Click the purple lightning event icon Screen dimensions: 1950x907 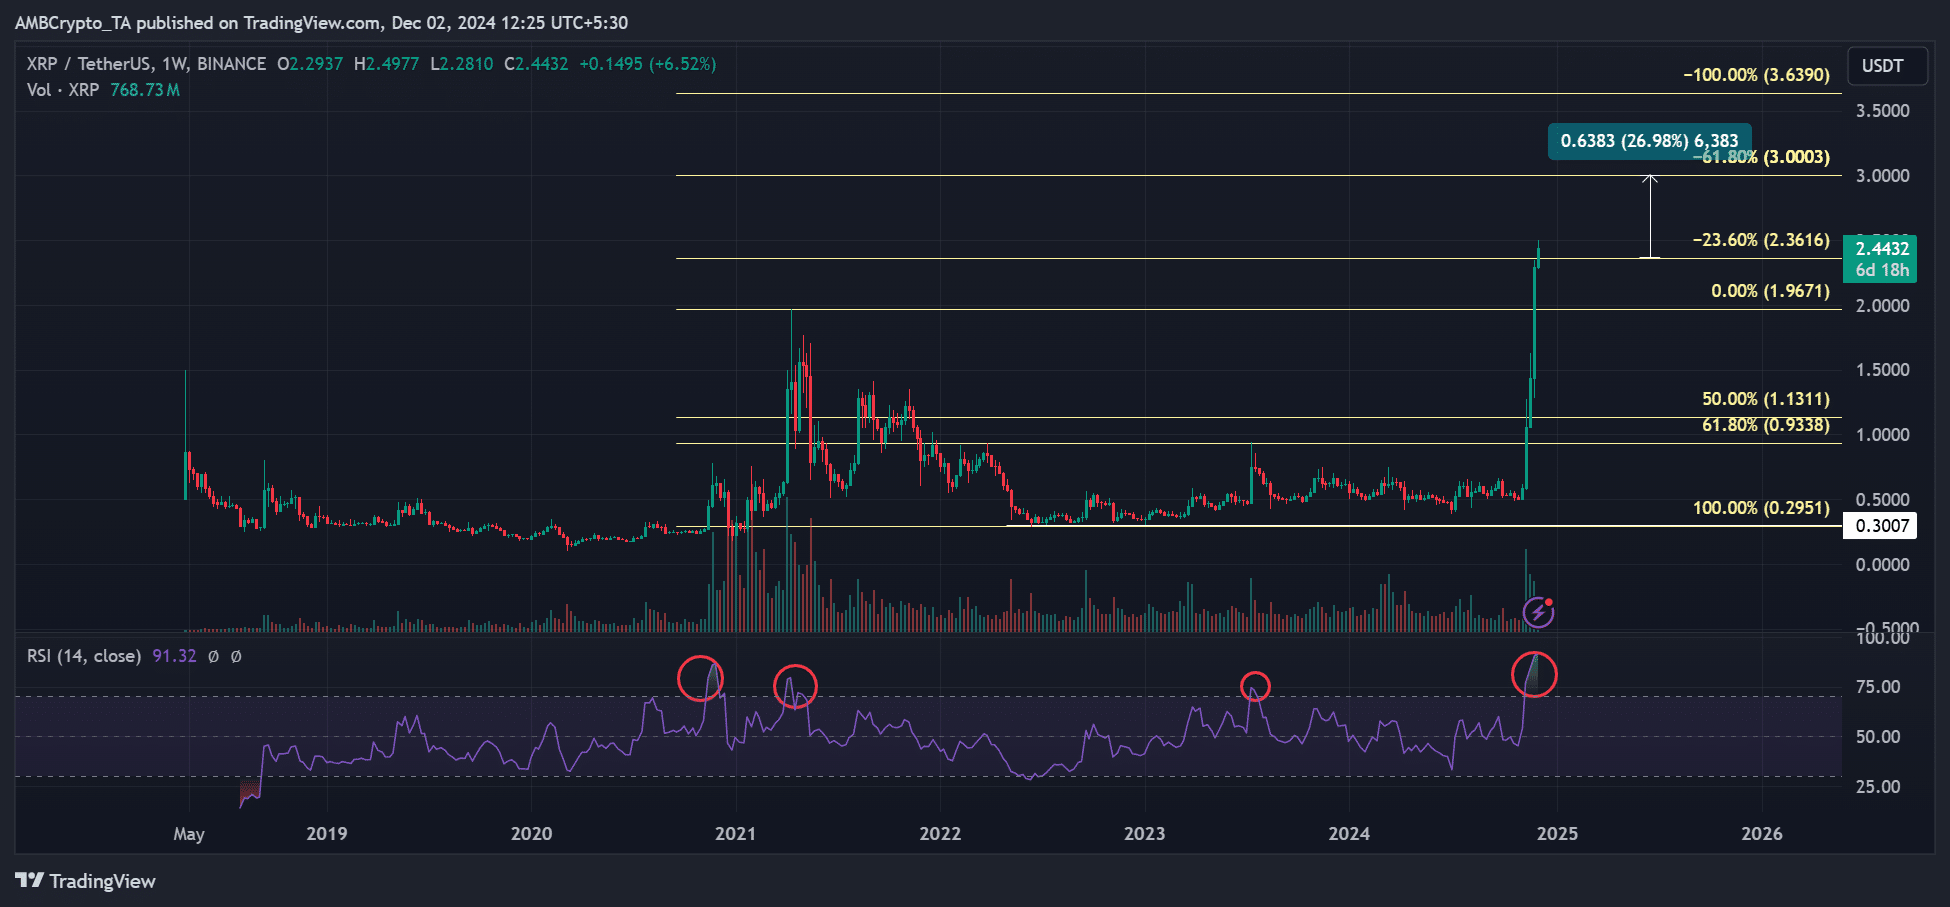pos(1538,612)
